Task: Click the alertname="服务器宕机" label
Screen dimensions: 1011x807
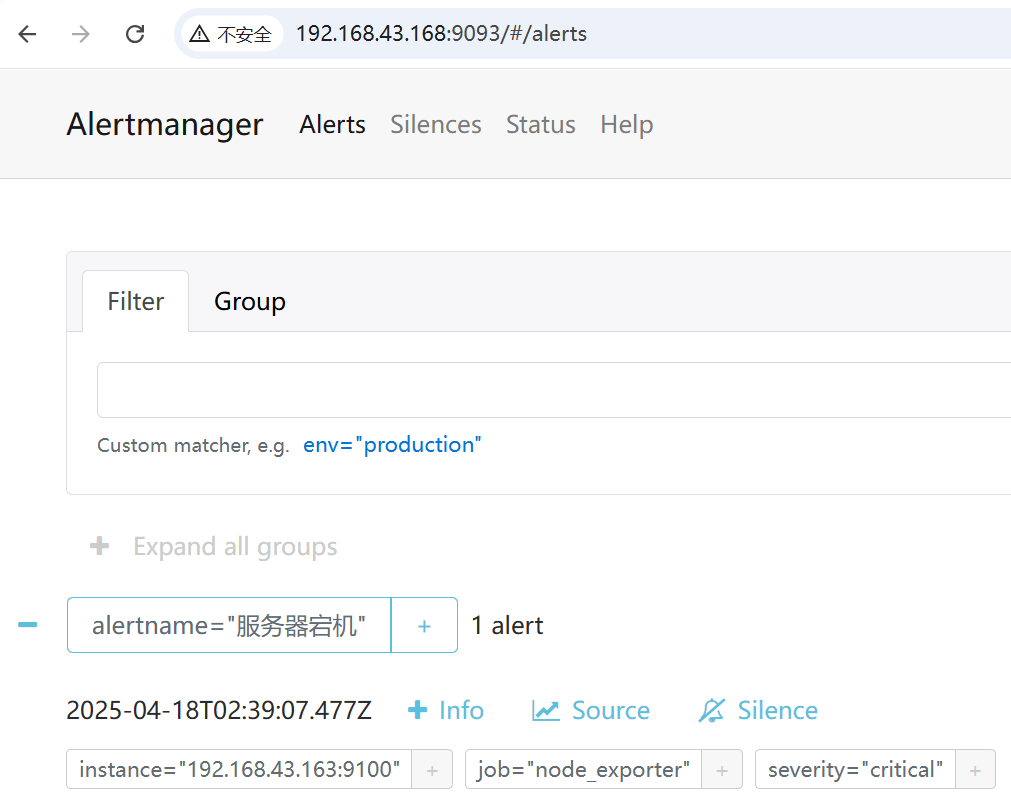Action: pos(229,625)
